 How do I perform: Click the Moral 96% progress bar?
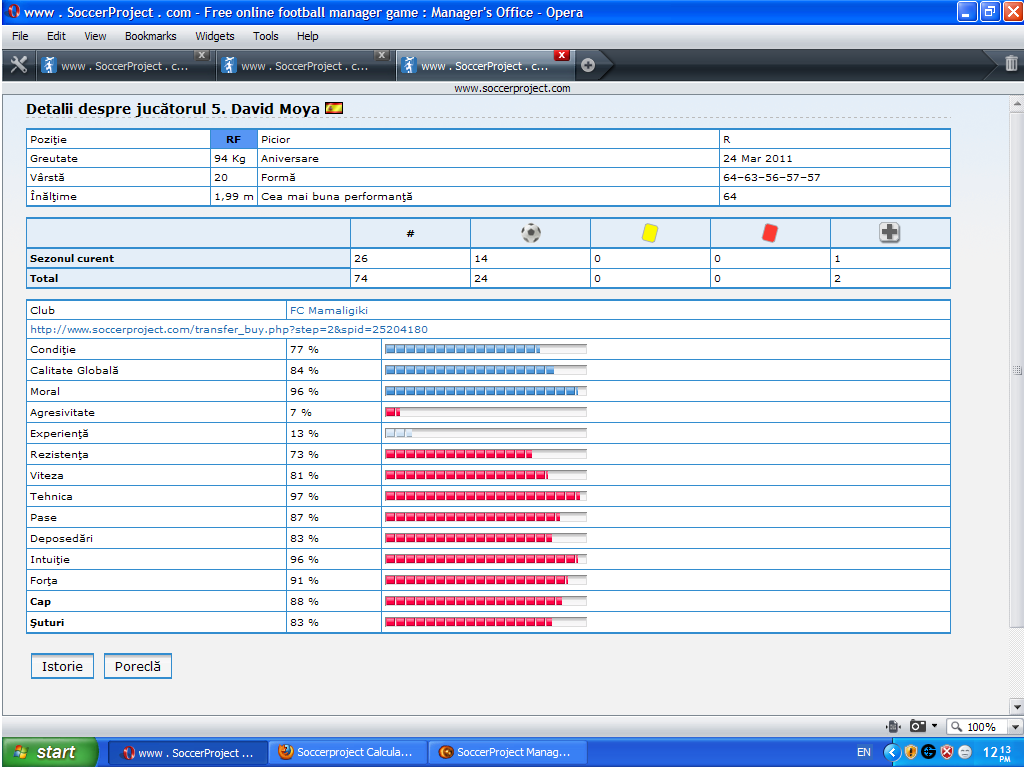point(486,391)
